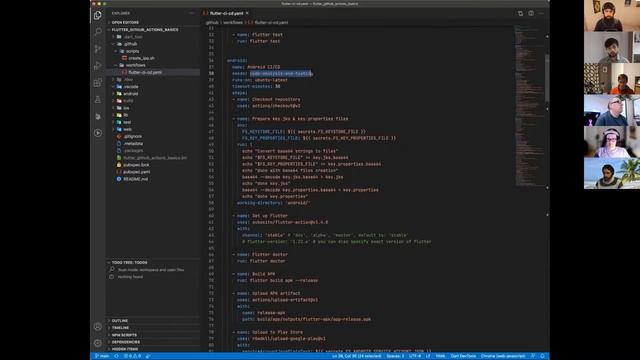
Task: Open the Testing flask icon in the activity bar
Action: click(98, 99)
